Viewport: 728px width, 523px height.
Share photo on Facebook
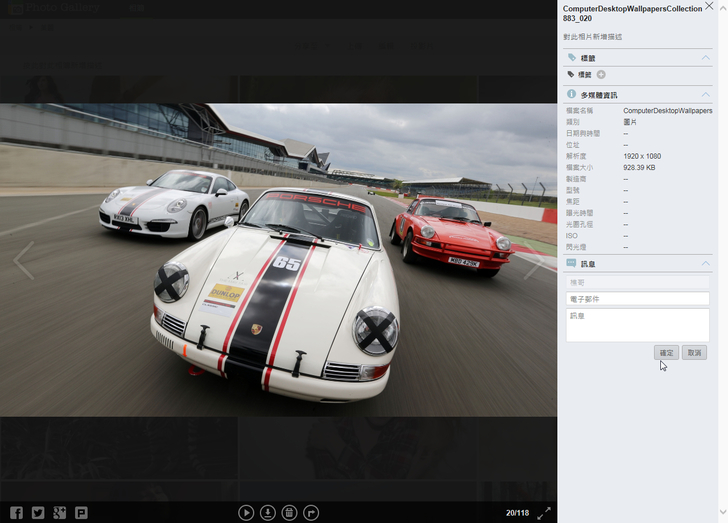[16, 513]
